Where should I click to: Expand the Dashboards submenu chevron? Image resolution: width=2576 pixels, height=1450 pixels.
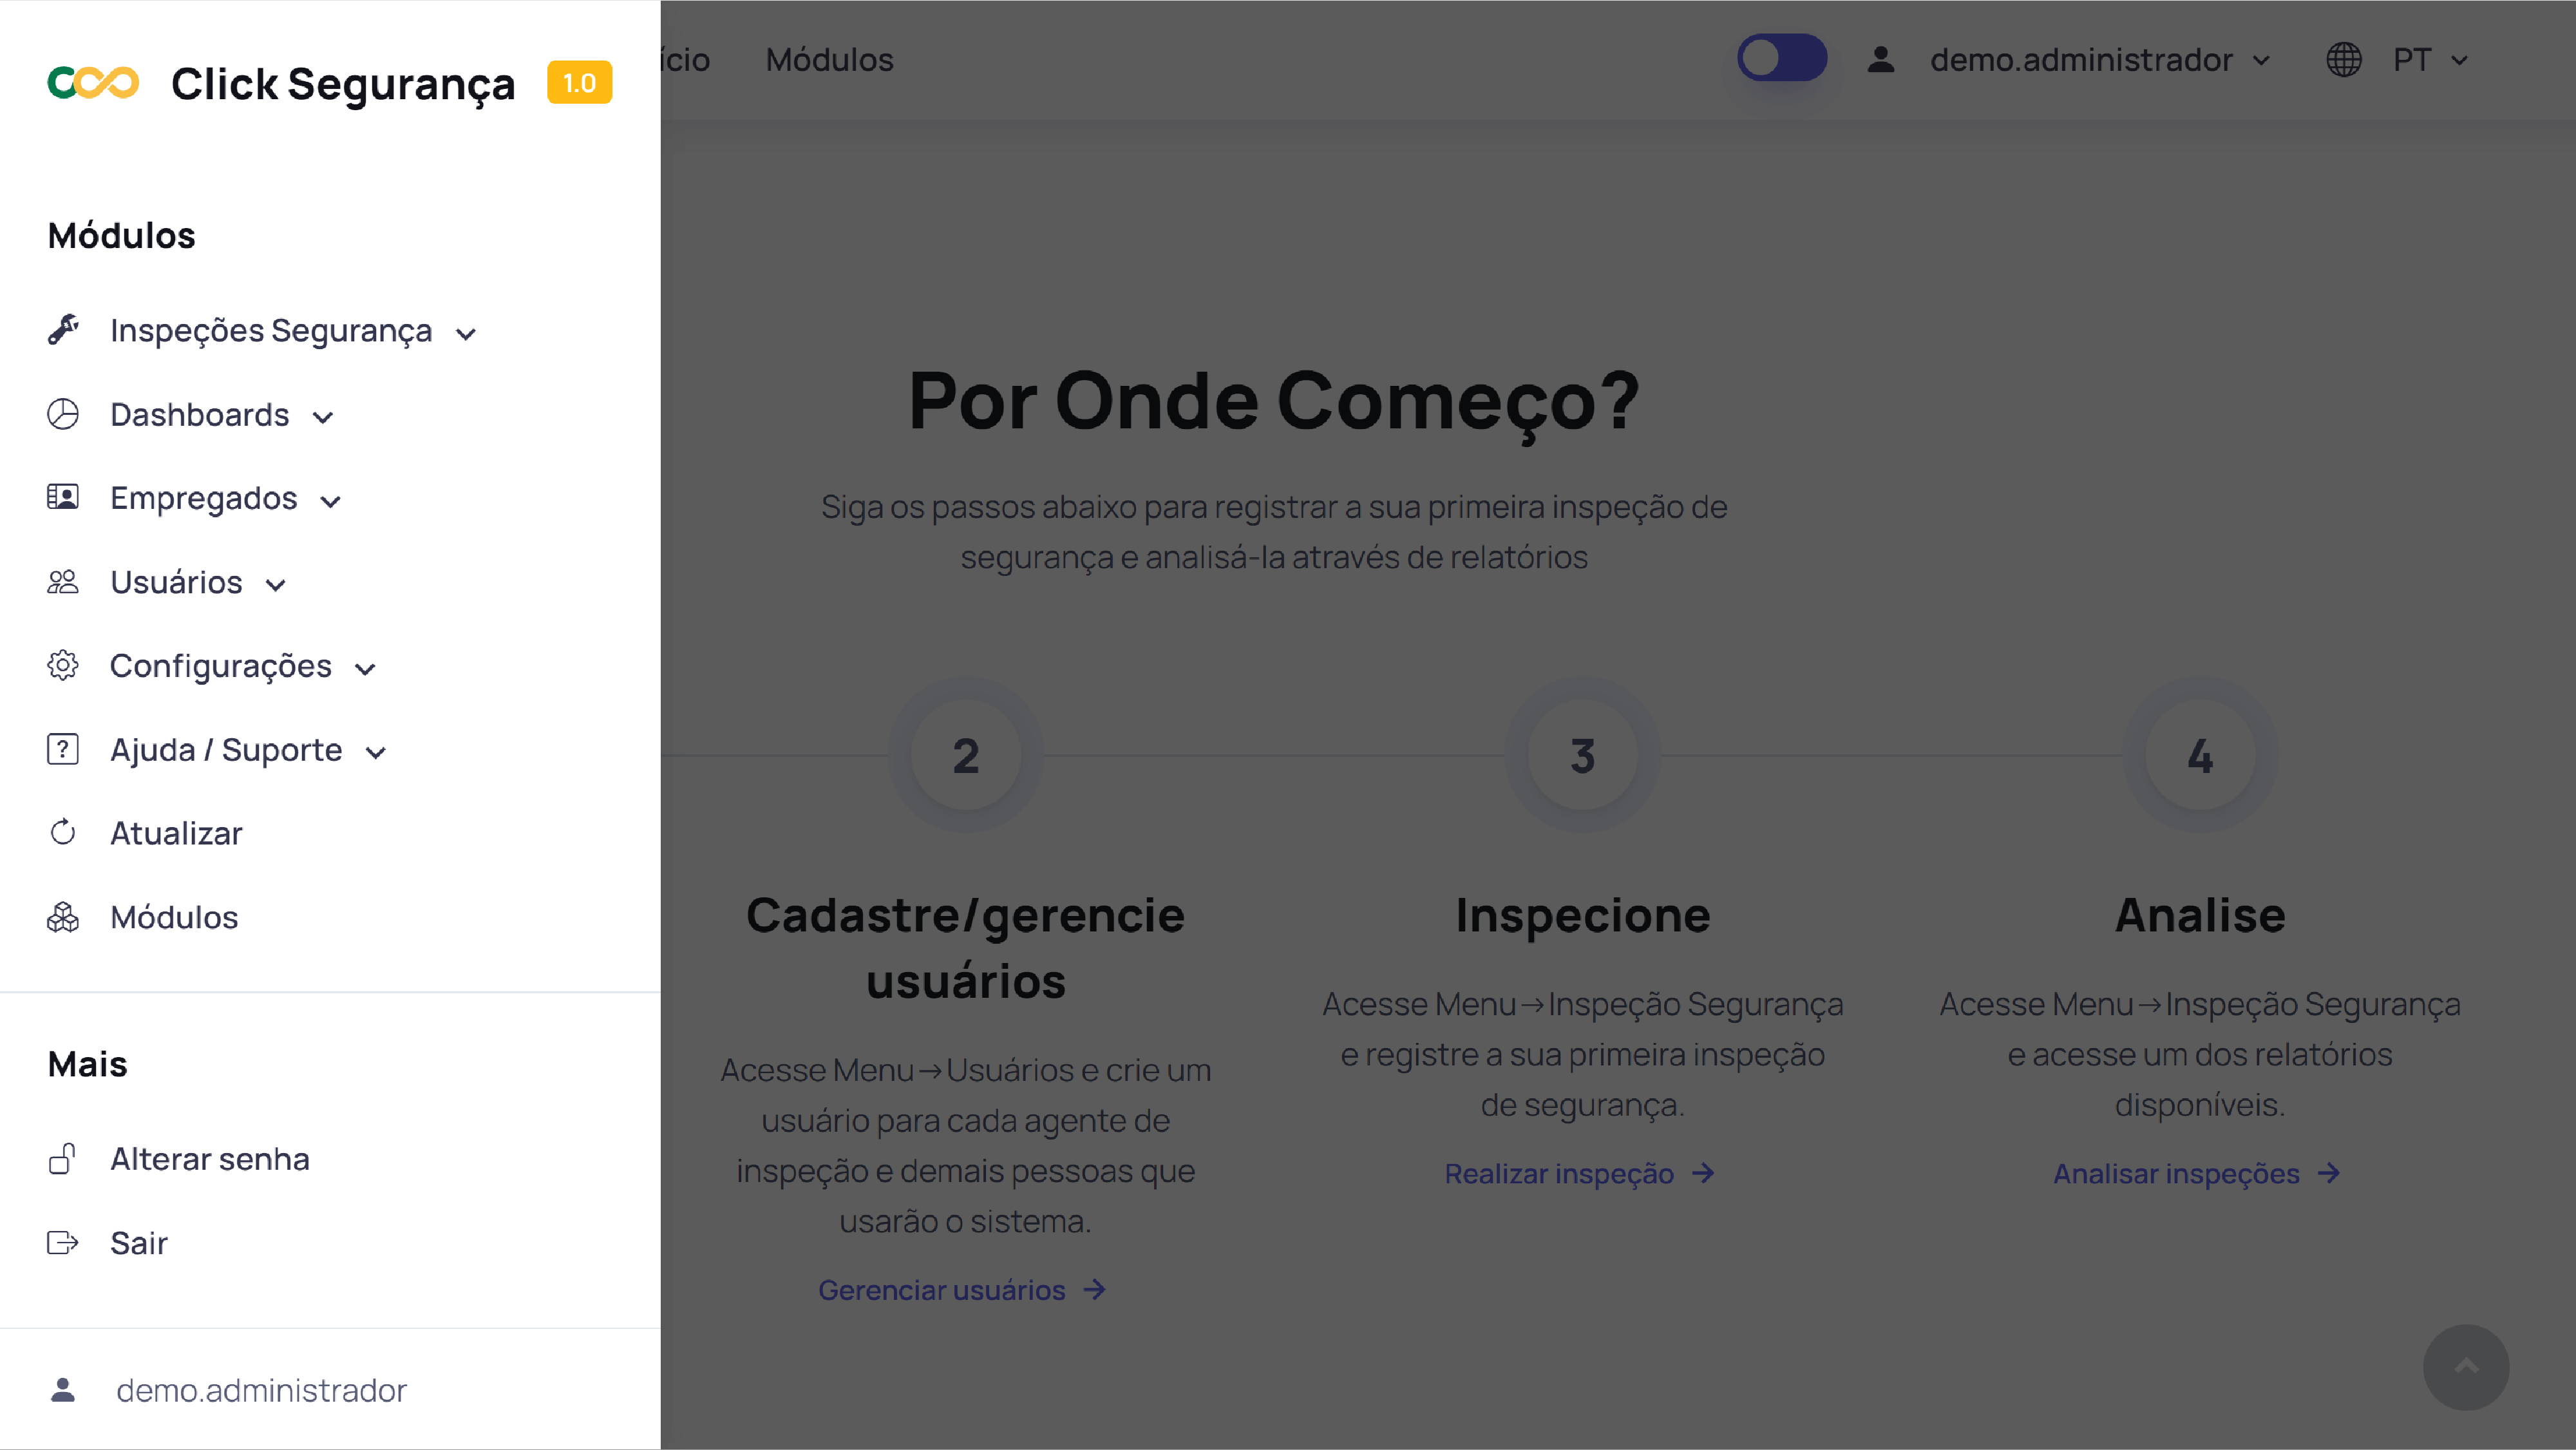(323, 418)
